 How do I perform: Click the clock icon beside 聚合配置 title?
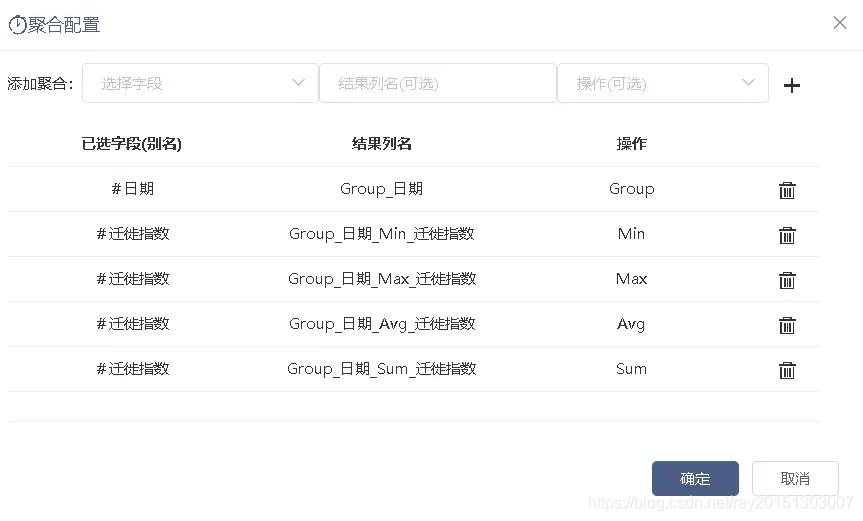point(18,25)
